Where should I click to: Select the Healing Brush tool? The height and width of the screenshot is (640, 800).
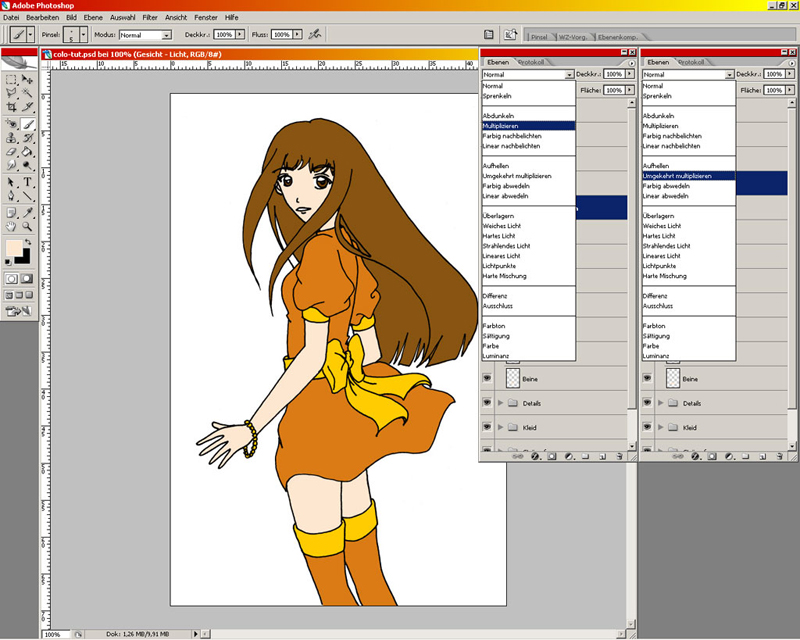pyautogui.click(x=11, y=124)
